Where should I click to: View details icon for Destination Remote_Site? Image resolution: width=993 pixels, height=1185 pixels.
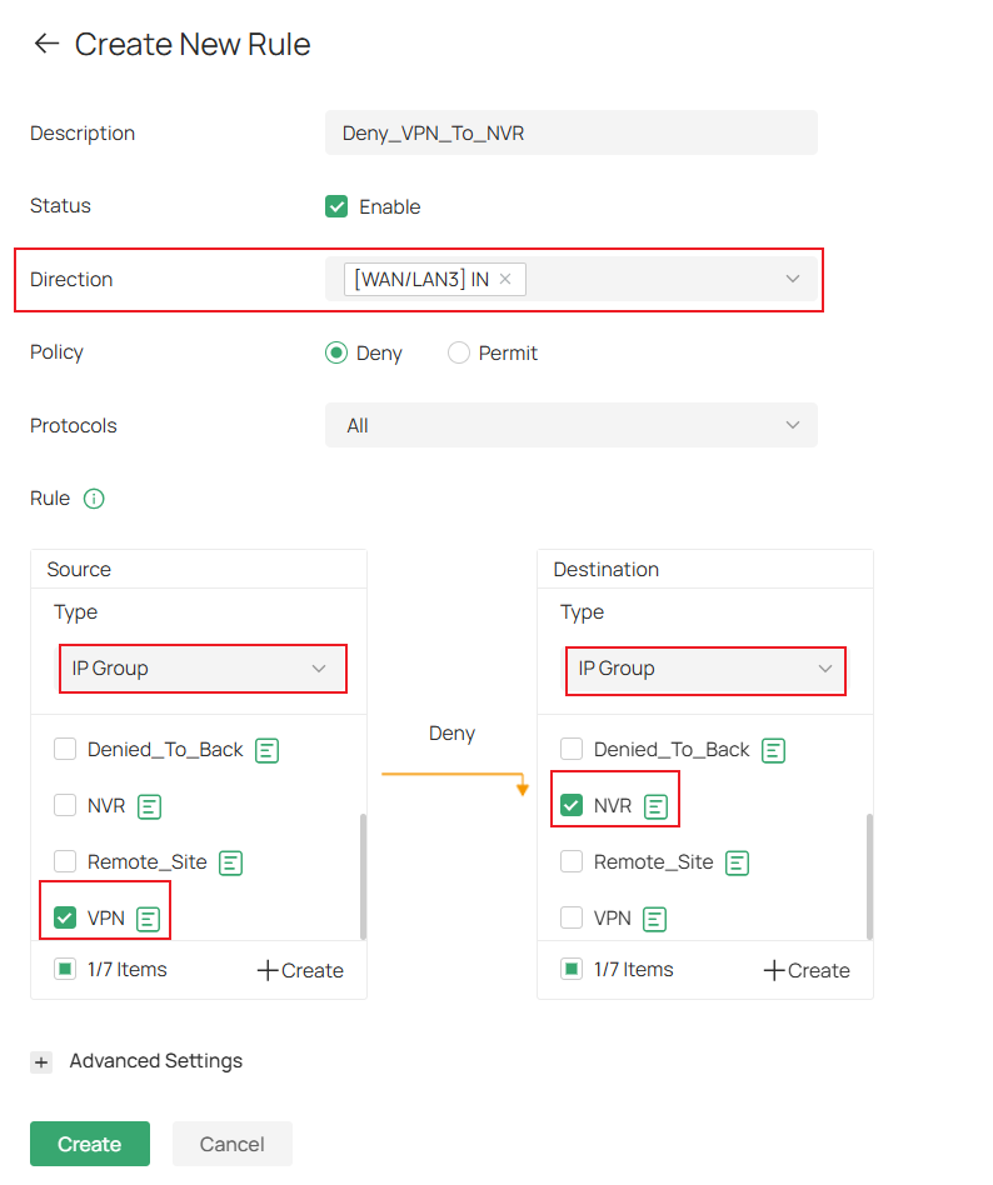pos(737,862)
